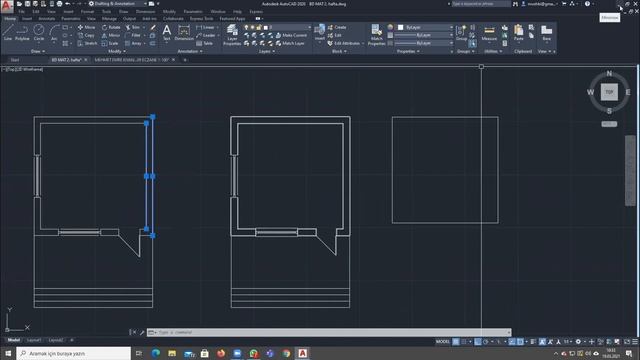Click the Trim tool
Viewport: 640px width, 360px height.
pos(132,27)
